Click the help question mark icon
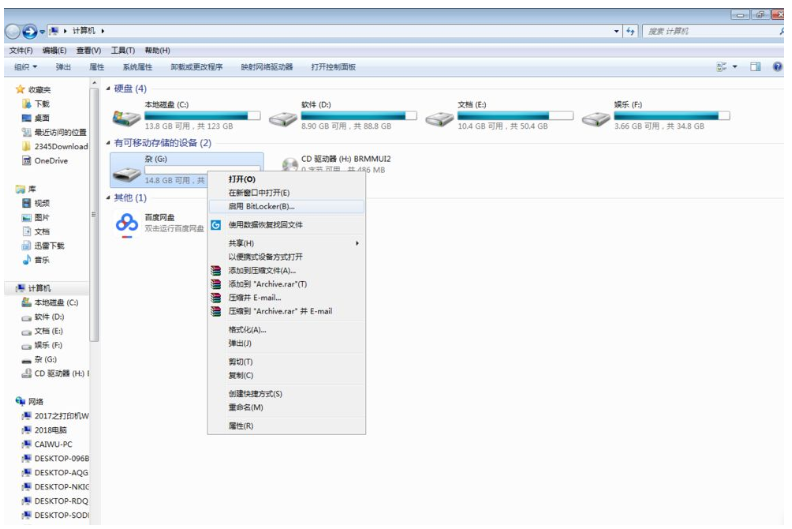 pyautogui.click(x=777, y=67)
